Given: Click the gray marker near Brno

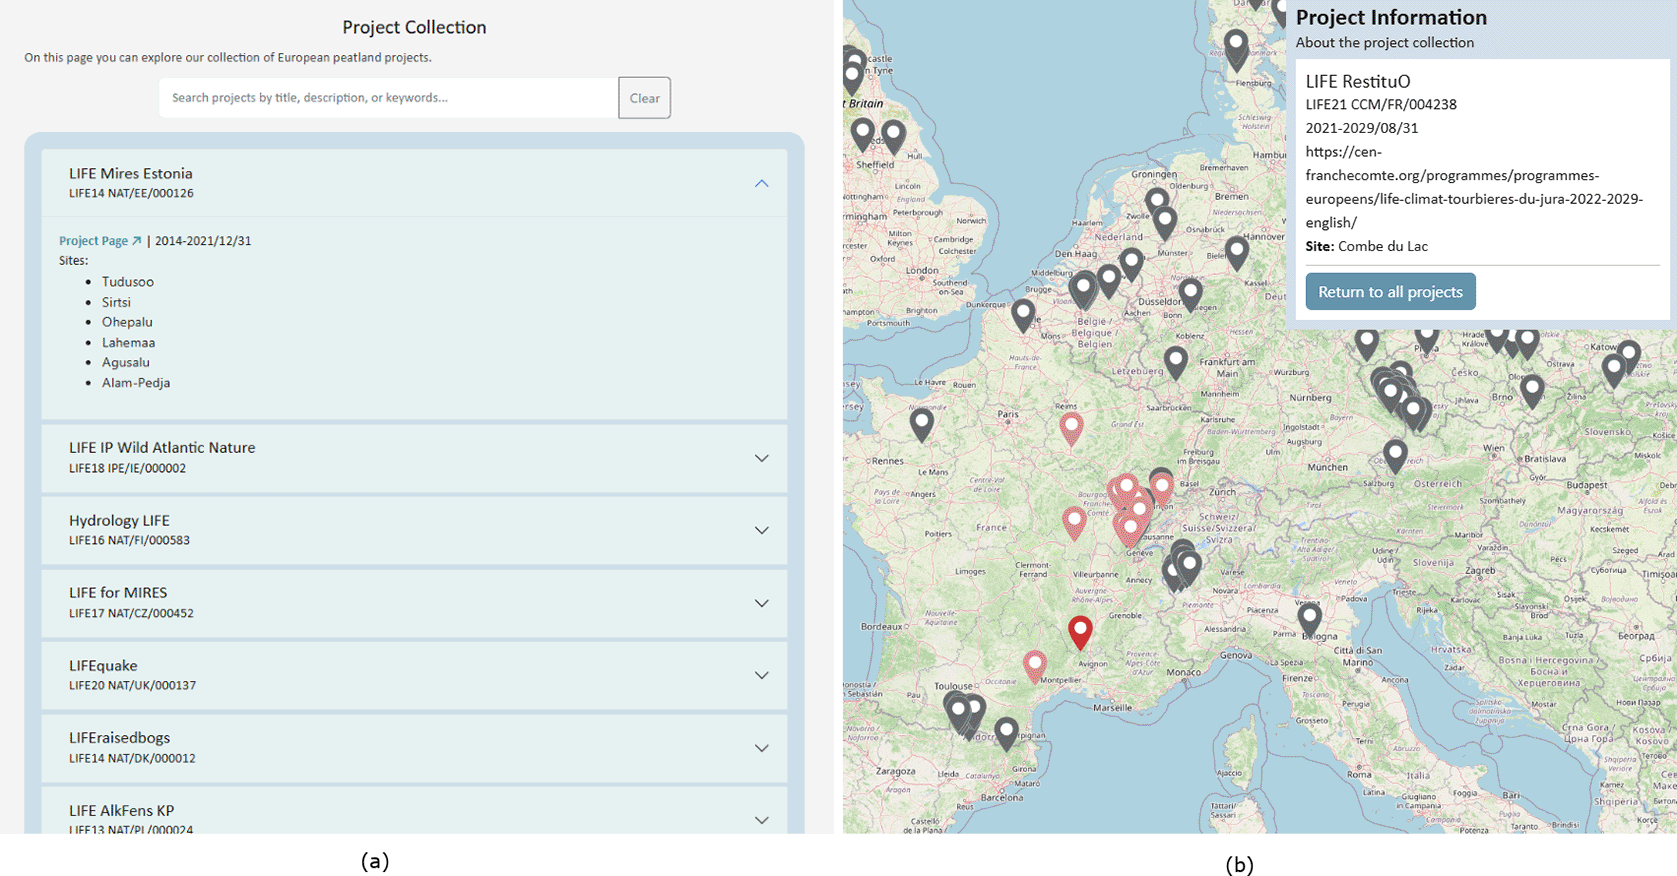Looking at the screenshot, I should tap(1532, 390).
